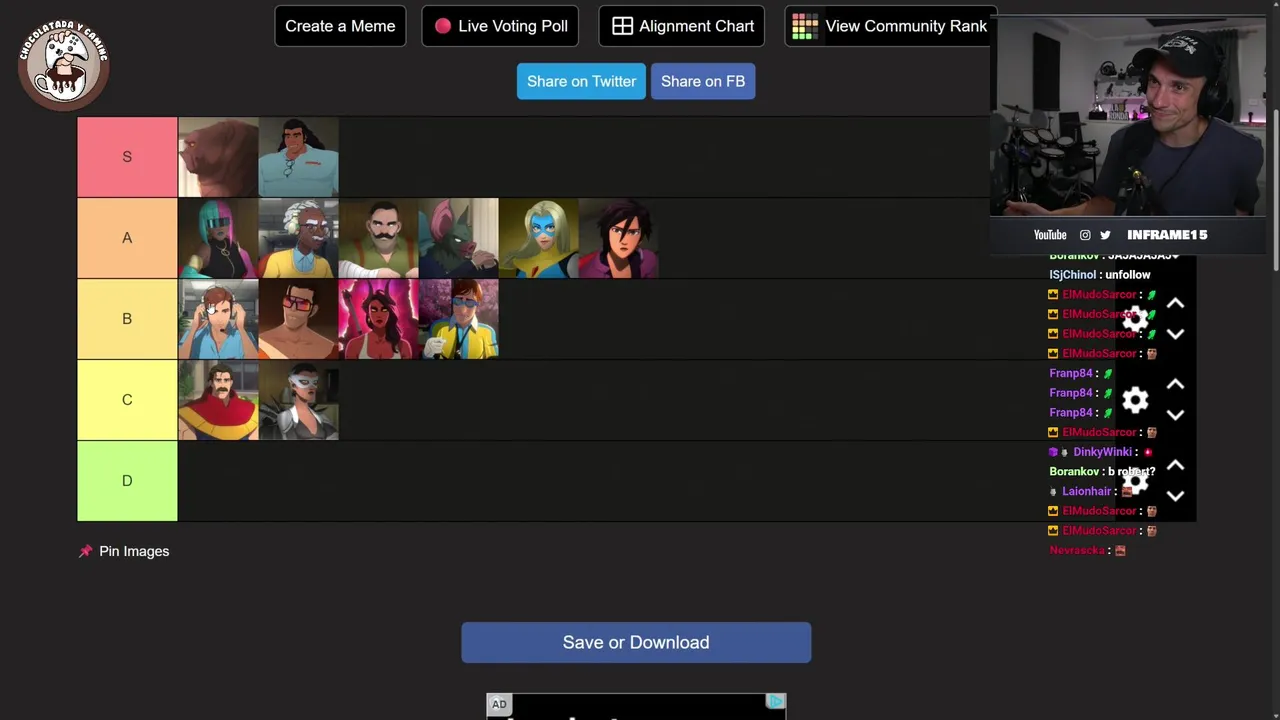Start a Live Voting Poll

pos(500,26)
